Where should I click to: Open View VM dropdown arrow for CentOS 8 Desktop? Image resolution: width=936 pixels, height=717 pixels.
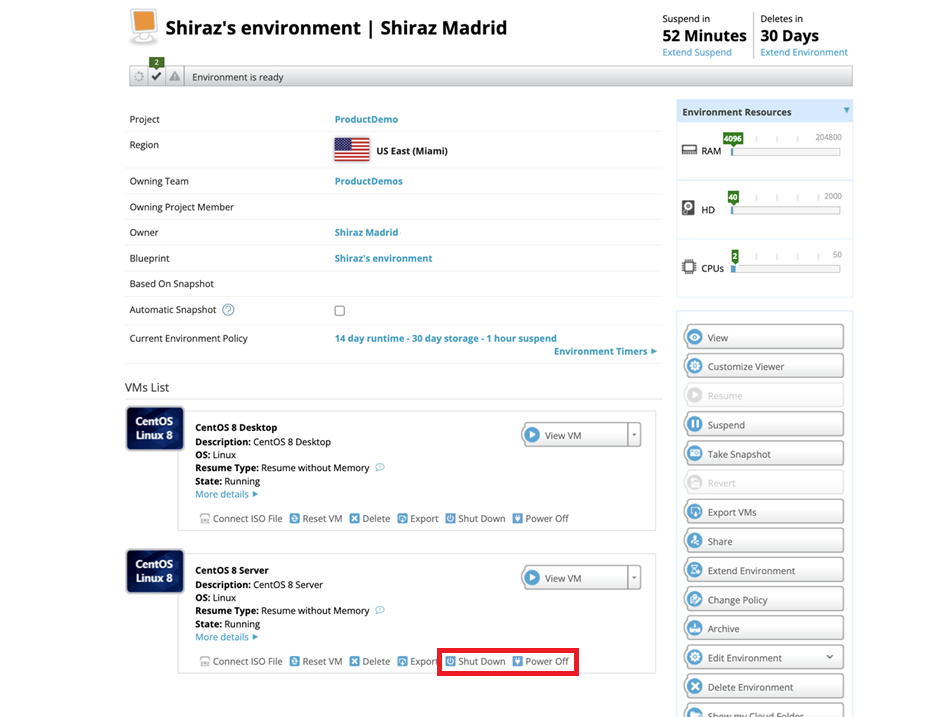[x=634, y=435]
